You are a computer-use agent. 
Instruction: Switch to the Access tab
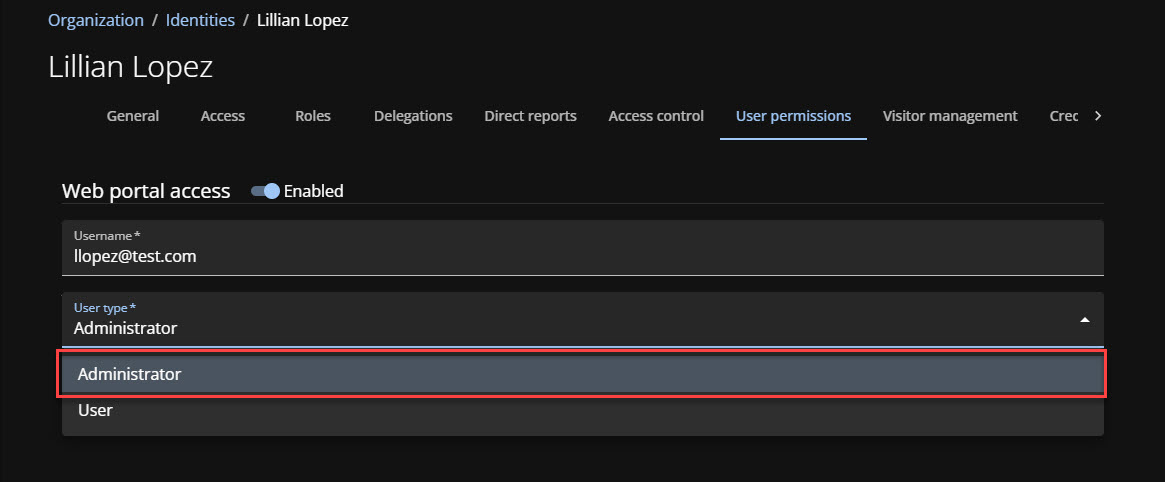tap(222, 116)
